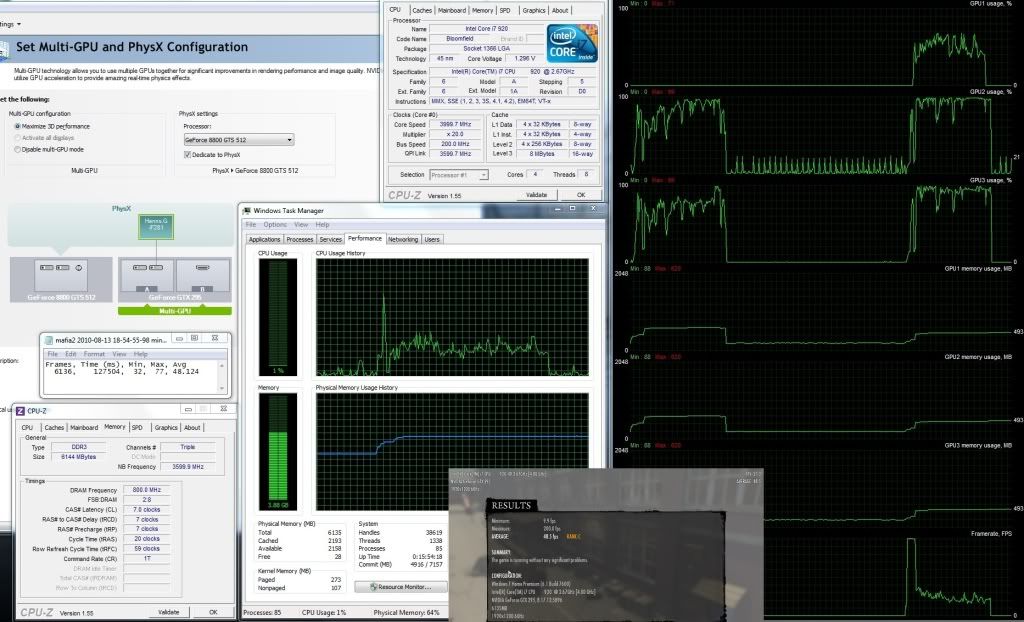Switch to CPU tab in CPU-Z Memory window

point(27,428)
